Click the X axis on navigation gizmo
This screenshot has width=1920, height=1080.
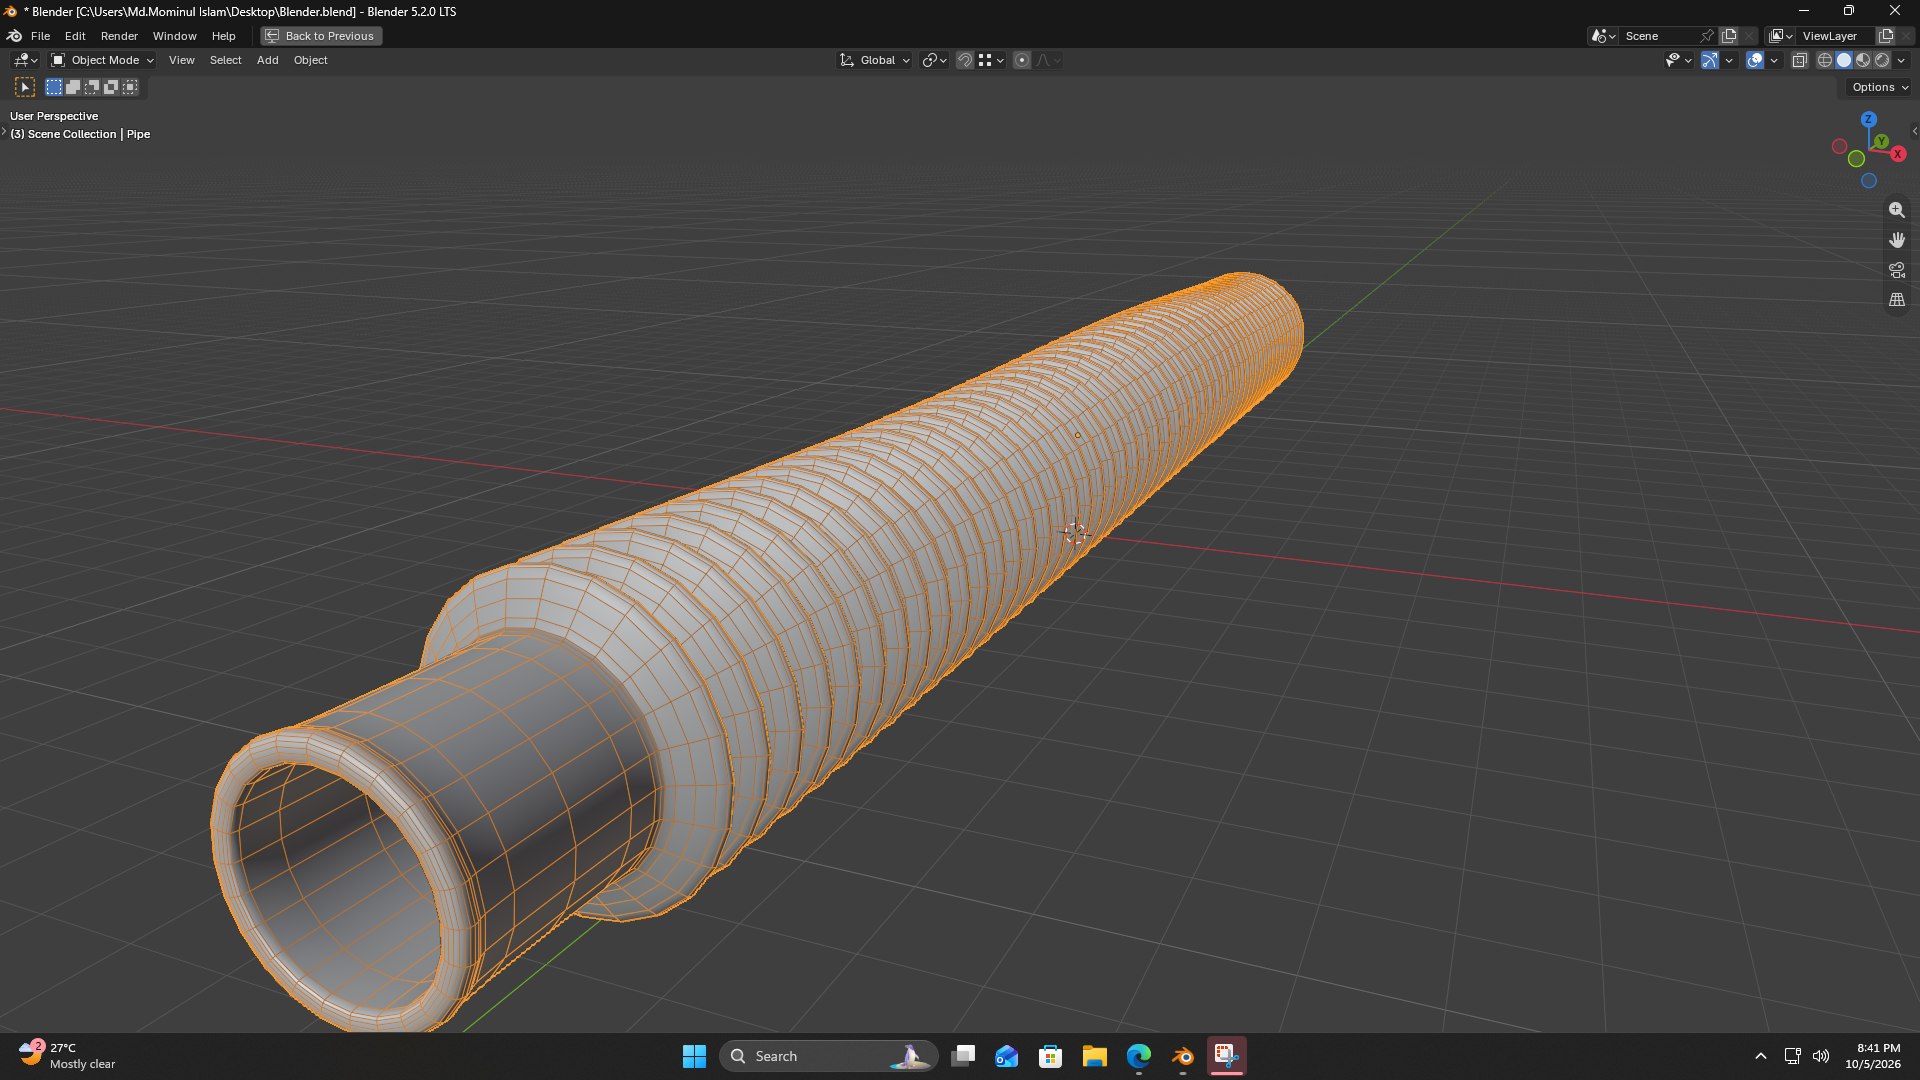[x=1897, y=154]
